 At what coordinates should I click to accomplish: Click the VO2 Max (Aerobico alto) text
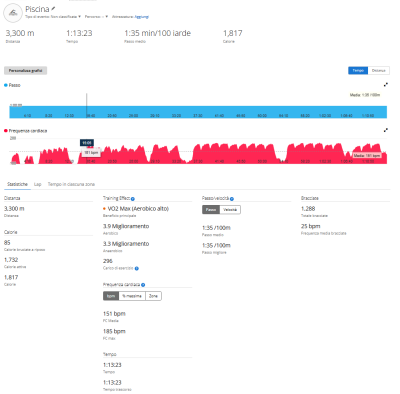coord(138,209)
